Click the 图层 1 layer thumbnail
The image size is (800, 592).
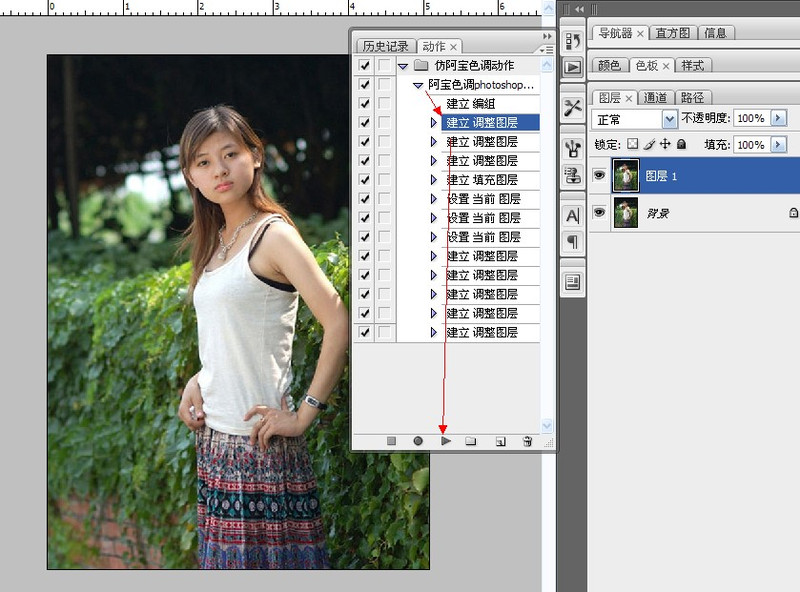[x=626, y=176]
